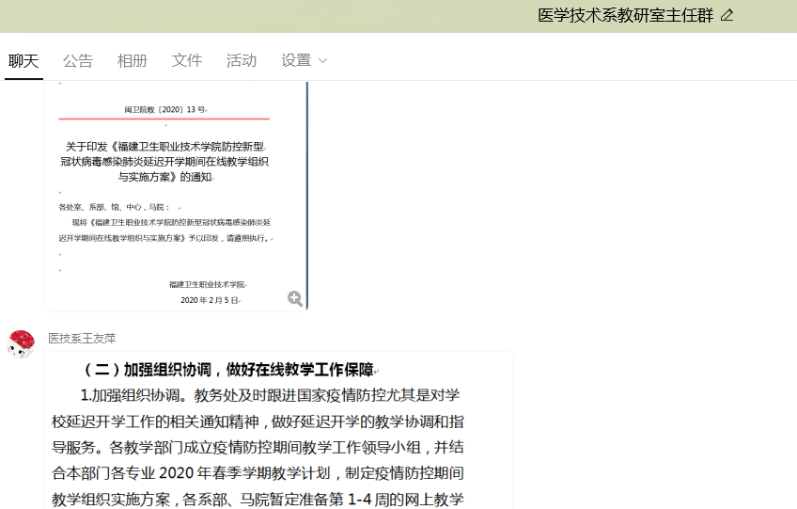Open image message headed （二）加强组织协调
The height and width of the screenshot is (509, 797).
point(229,369)
